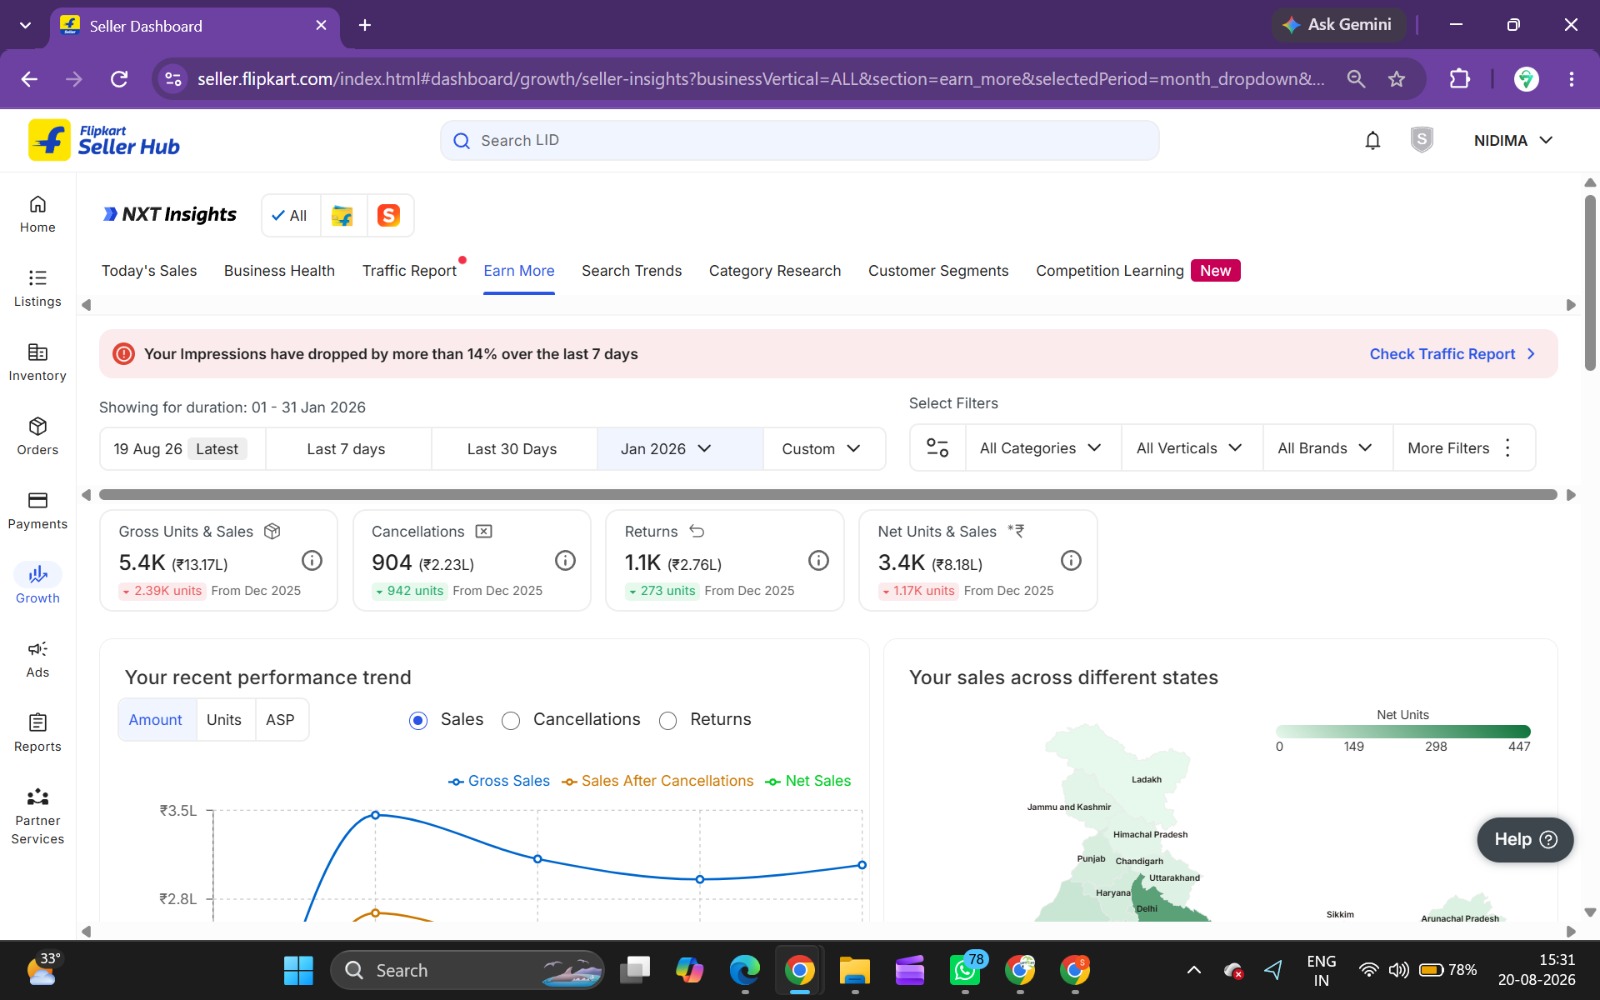Toggle Net Sales series in legend

[x=808, y=781]
